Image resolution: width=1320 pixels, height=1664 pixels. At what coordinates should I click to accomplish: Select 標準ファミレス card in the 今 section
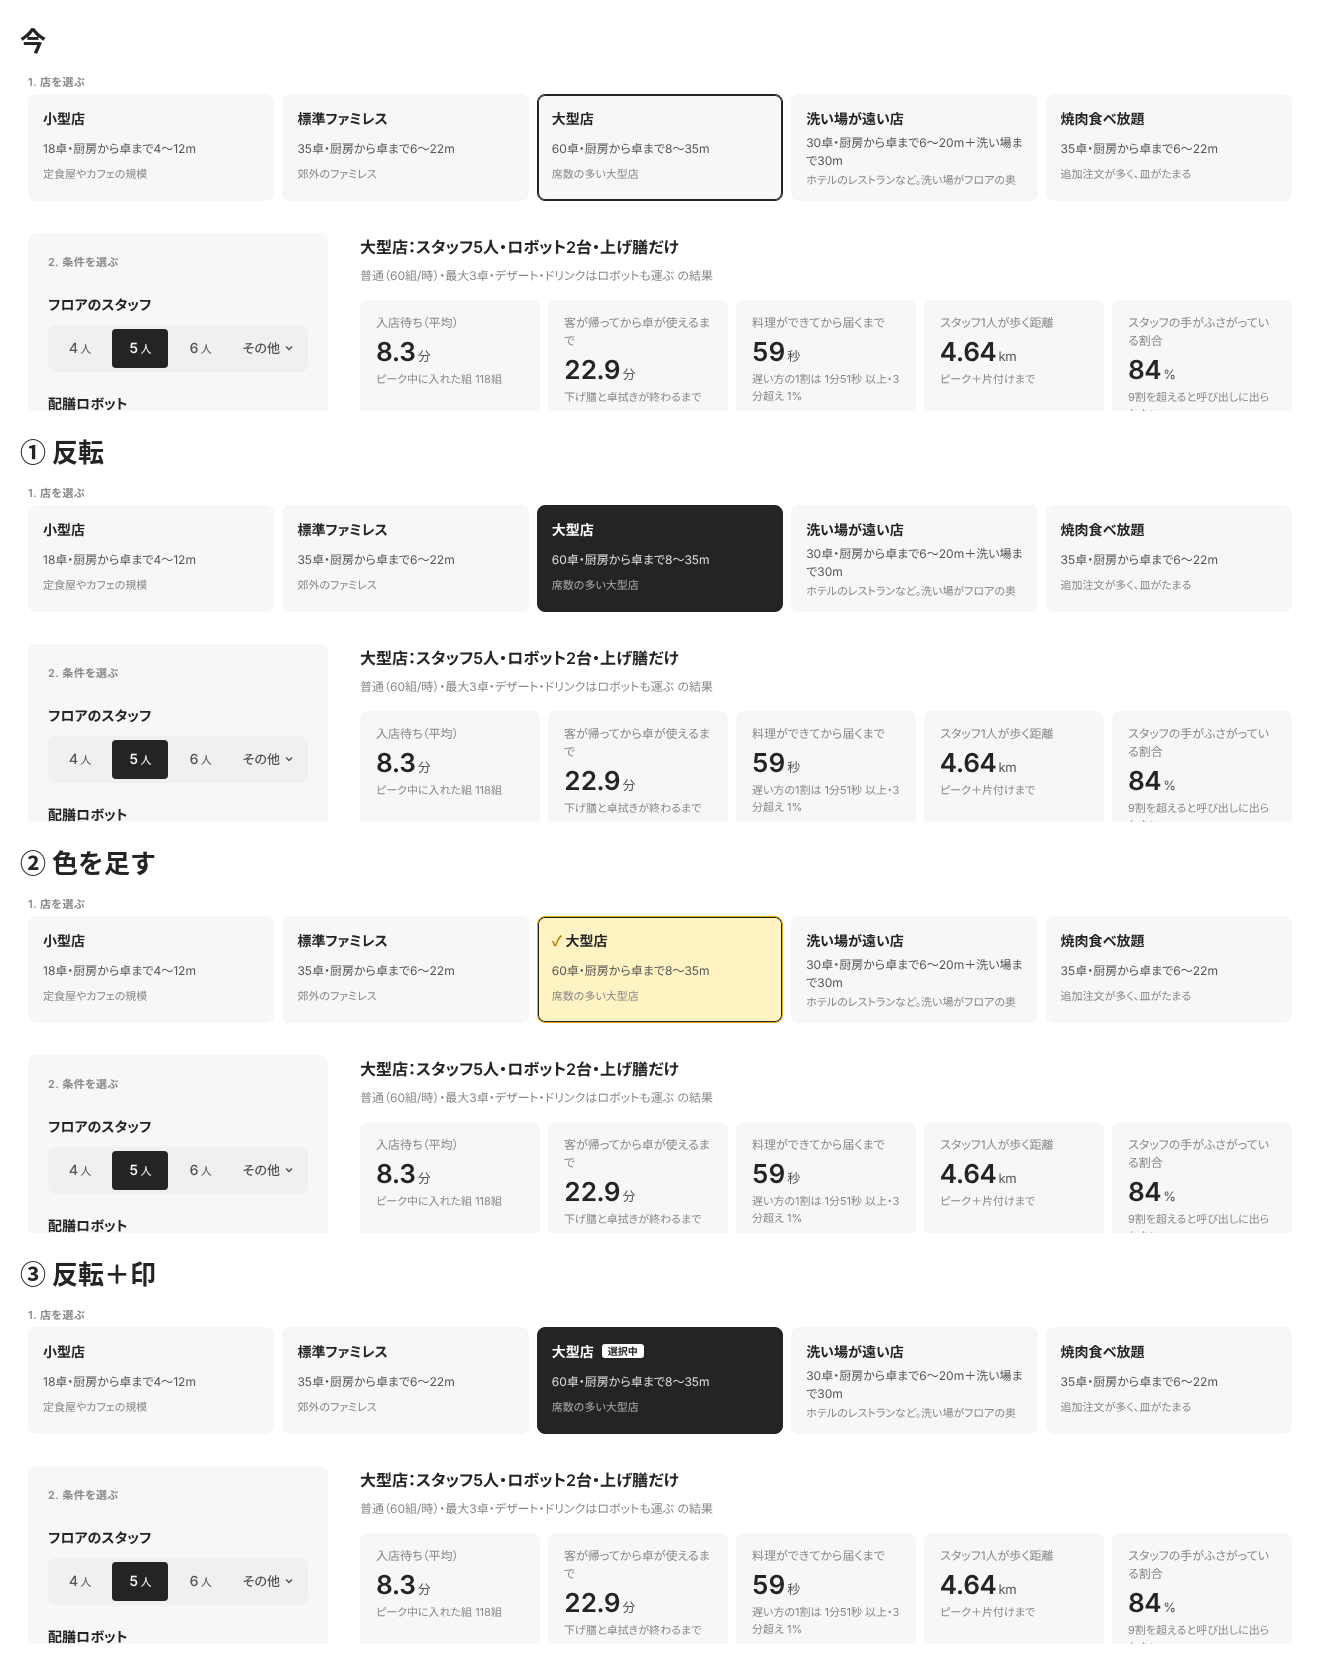click(405, 148)
